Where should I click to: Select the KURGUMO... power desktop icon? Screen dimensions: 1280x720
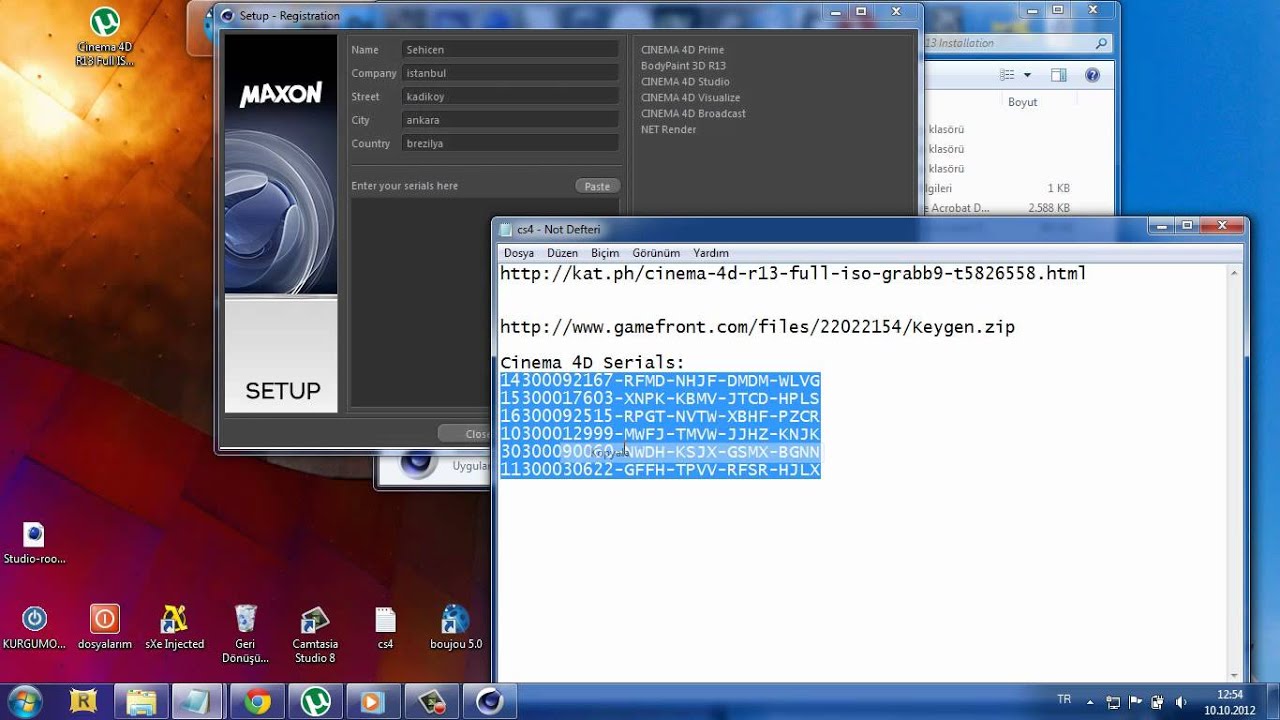point(34,627)
